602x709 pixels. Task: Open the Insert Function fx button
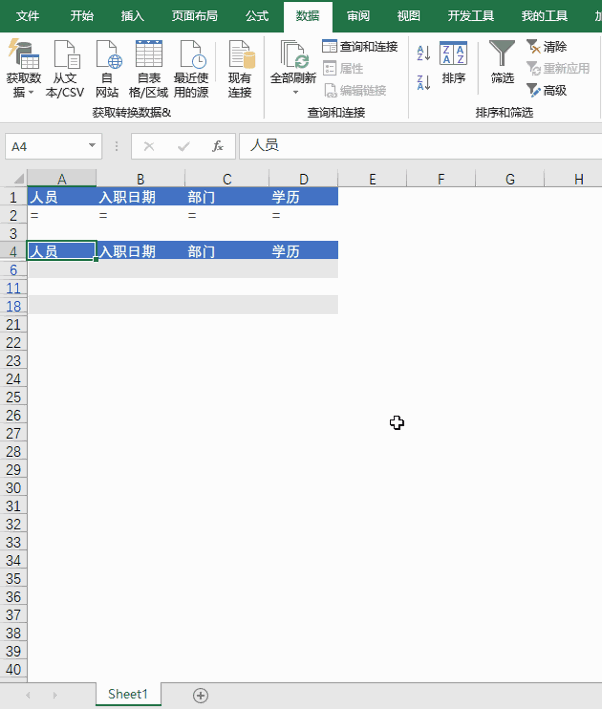coord(217,146)
